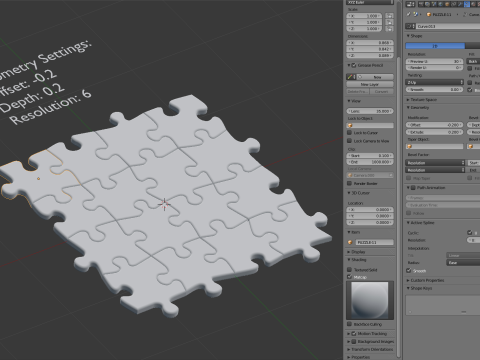
Task: Click the New Layer button
Action: tap(370, 84)
